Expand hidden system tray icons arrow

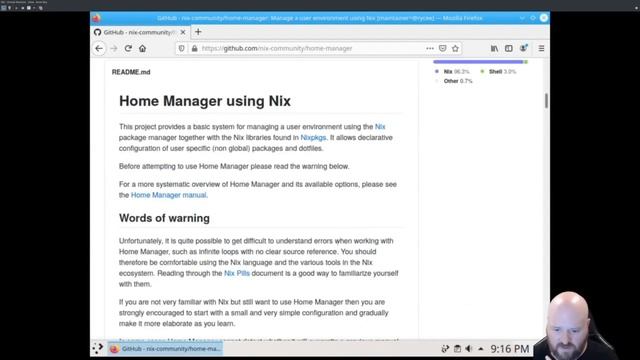pyautogui.click(x=481, y=349)
